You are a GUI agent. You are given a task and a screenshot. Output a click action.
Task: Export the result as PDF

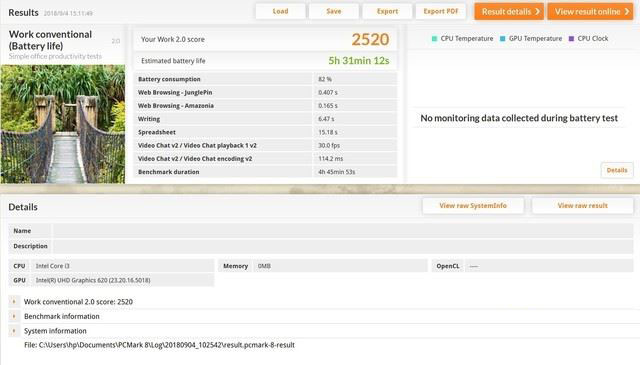pos(441,11)
